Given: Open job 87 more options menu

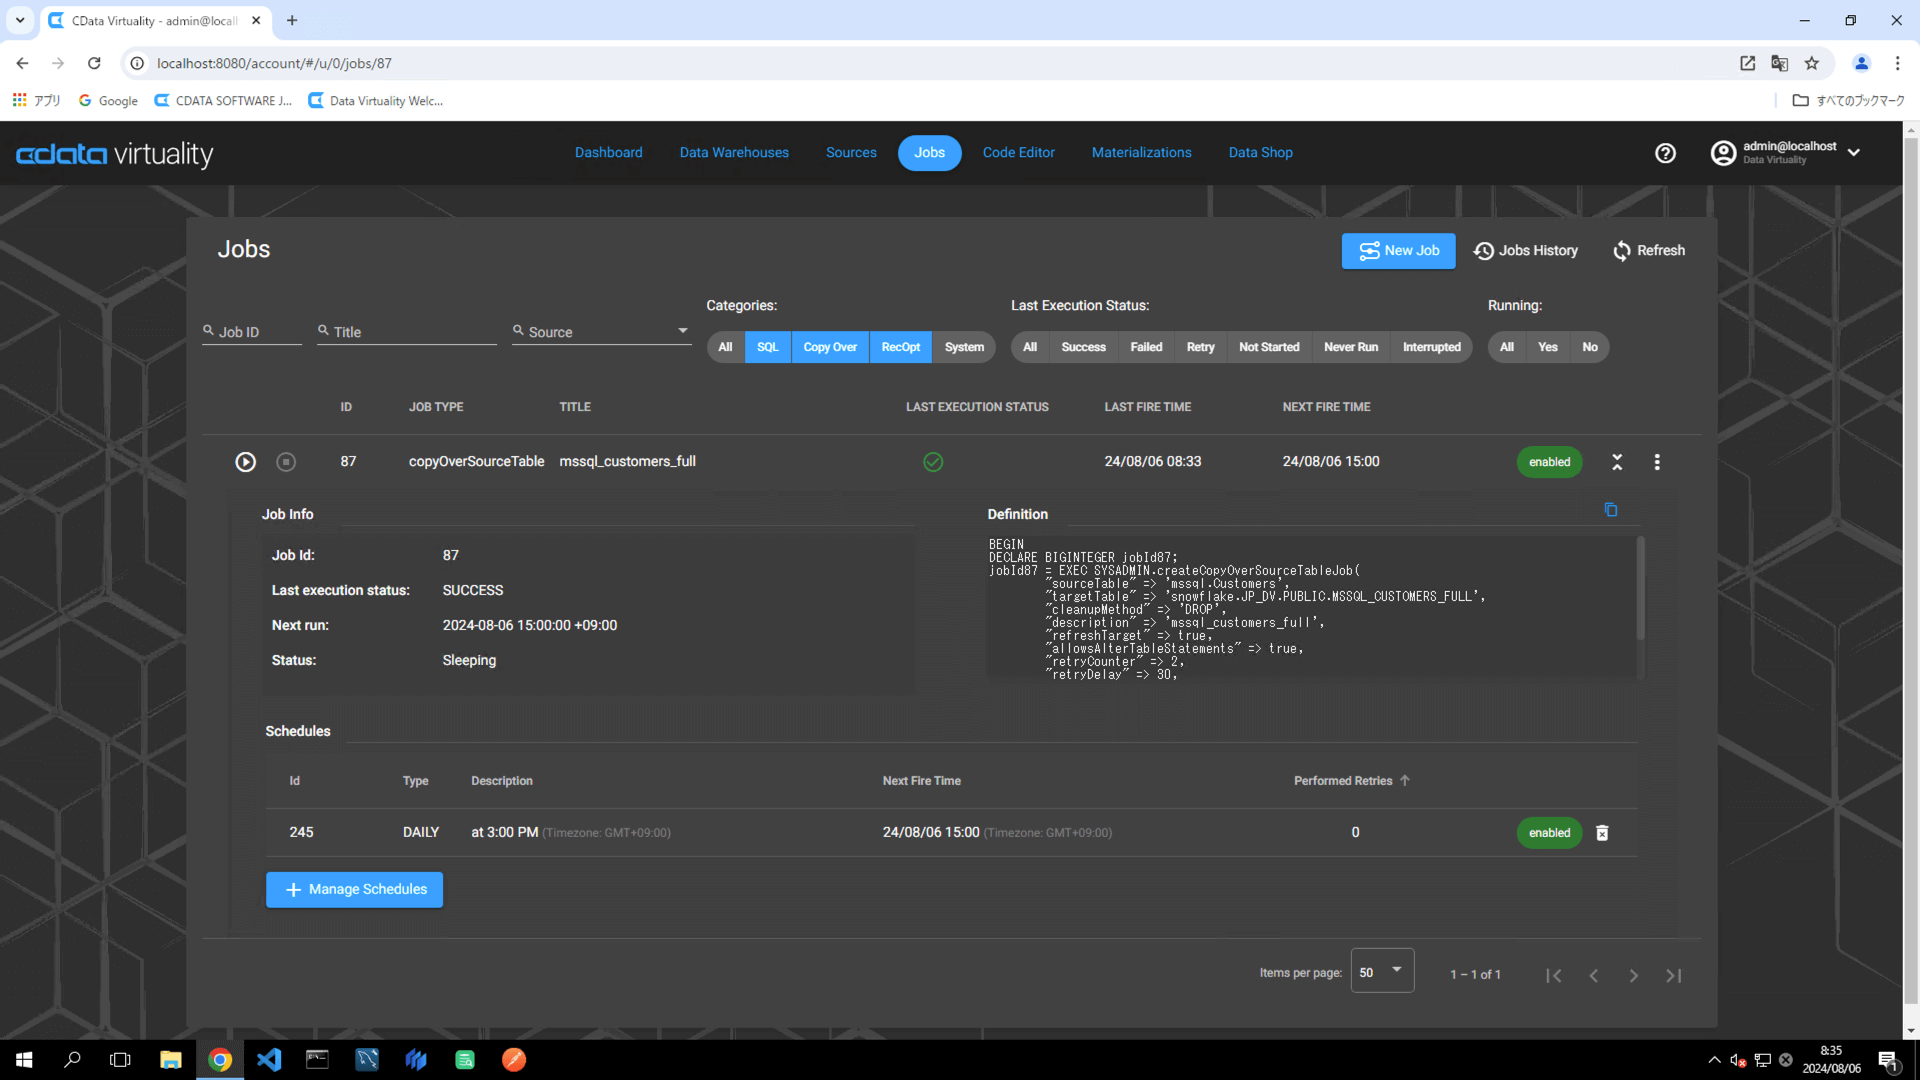Looking at the screenshot, I should click(1657, 462).
